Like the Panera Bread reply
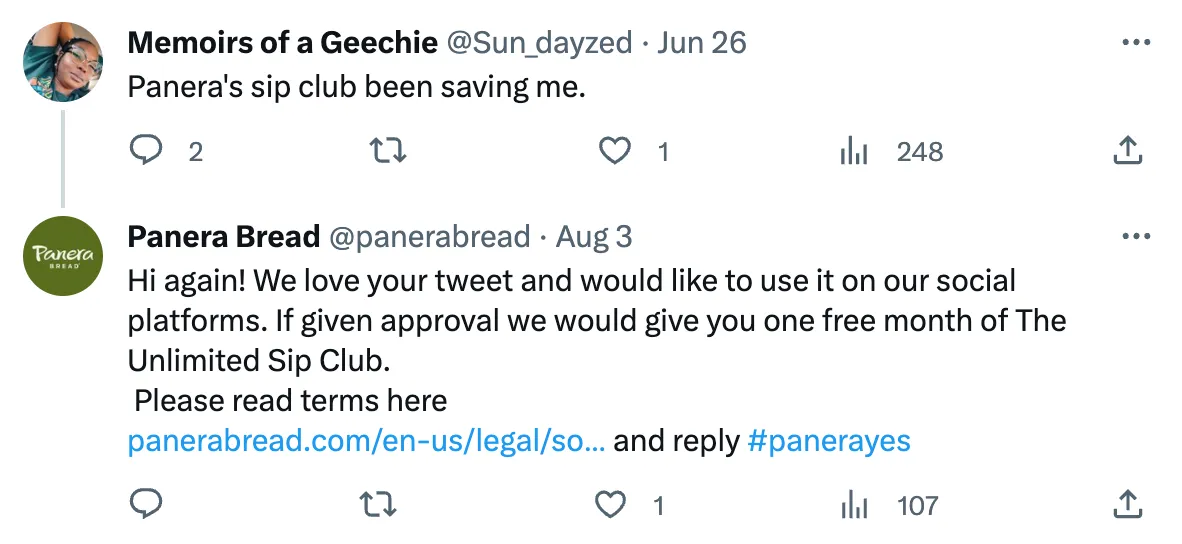Viewport: 1182px width, 544px height. click(x=611, y=505)
